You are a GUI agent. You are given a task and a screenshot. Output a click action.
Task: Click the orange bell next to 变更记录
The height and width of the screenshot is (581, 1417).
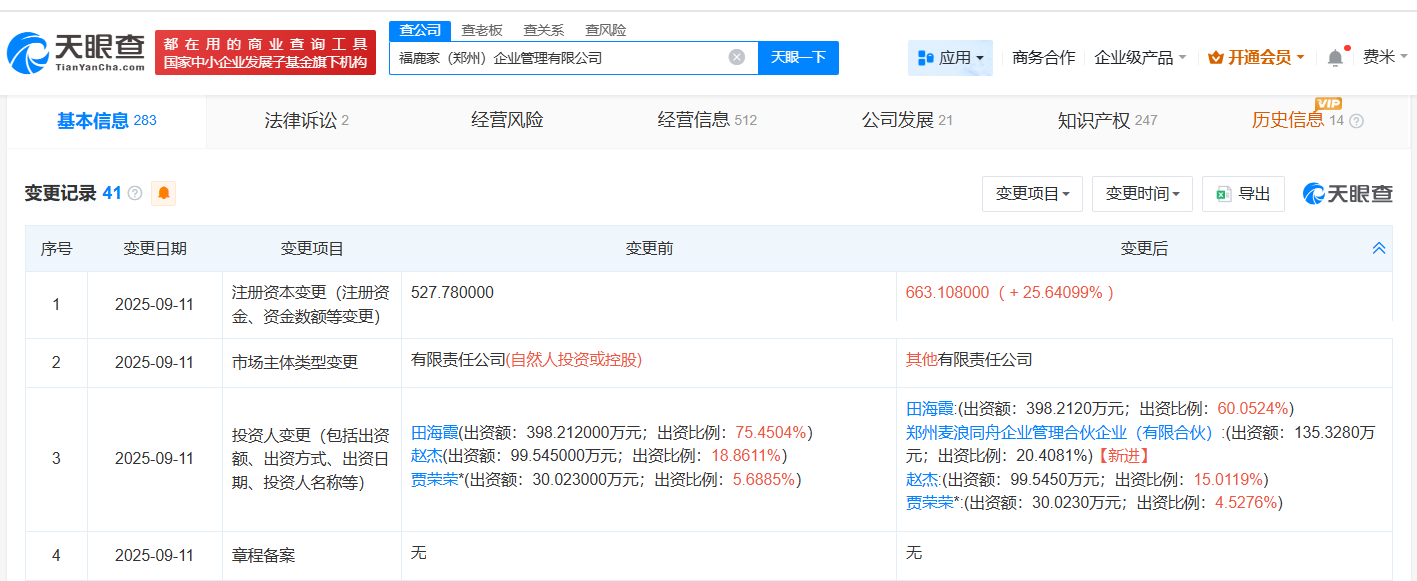pyautogui.click(x=163, y=193)
